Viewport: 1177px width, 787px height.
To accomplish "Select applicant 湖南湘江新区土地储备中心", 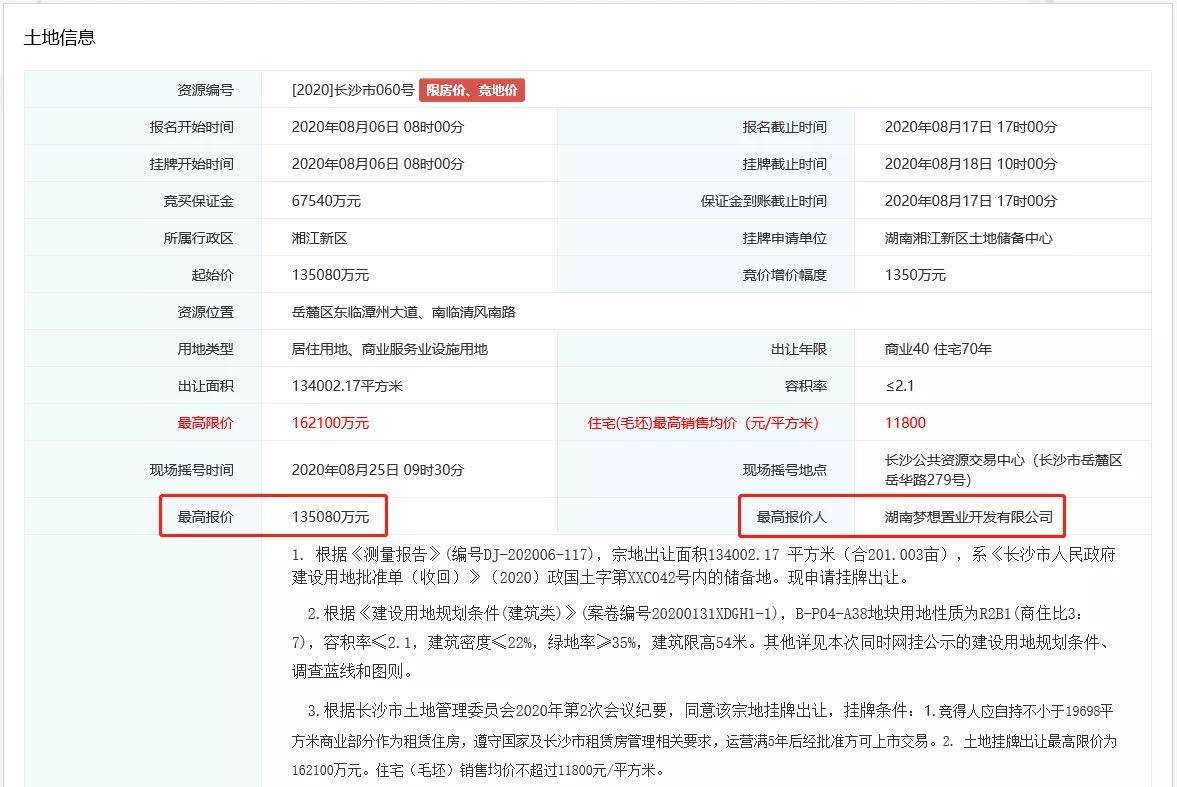I will tap(968, 238).
